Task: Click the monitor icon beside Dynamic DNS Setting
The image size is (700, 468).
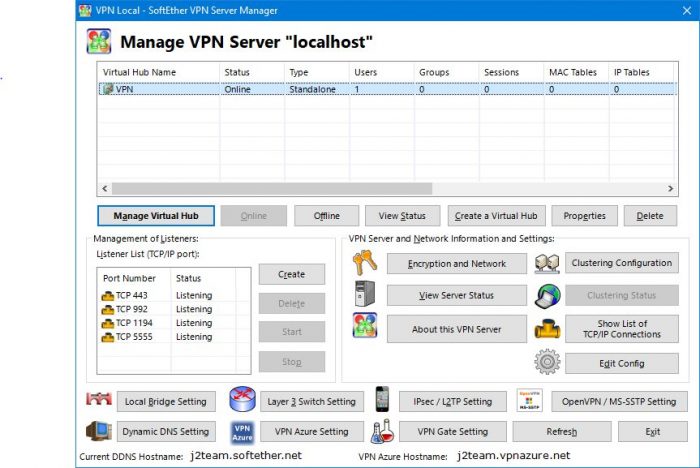Action: pos(99,431)
